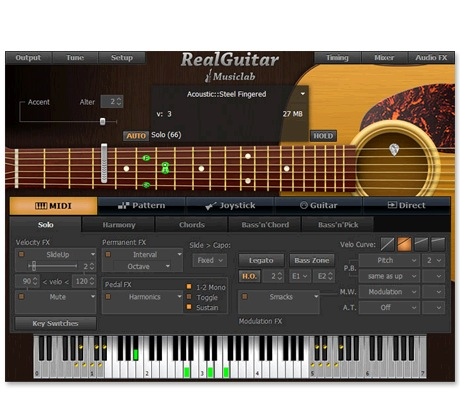Enable the Harmonics pedal FX checkbox
Screen dimensions: 460x416
pyautogui.click(x=108, y=296)
